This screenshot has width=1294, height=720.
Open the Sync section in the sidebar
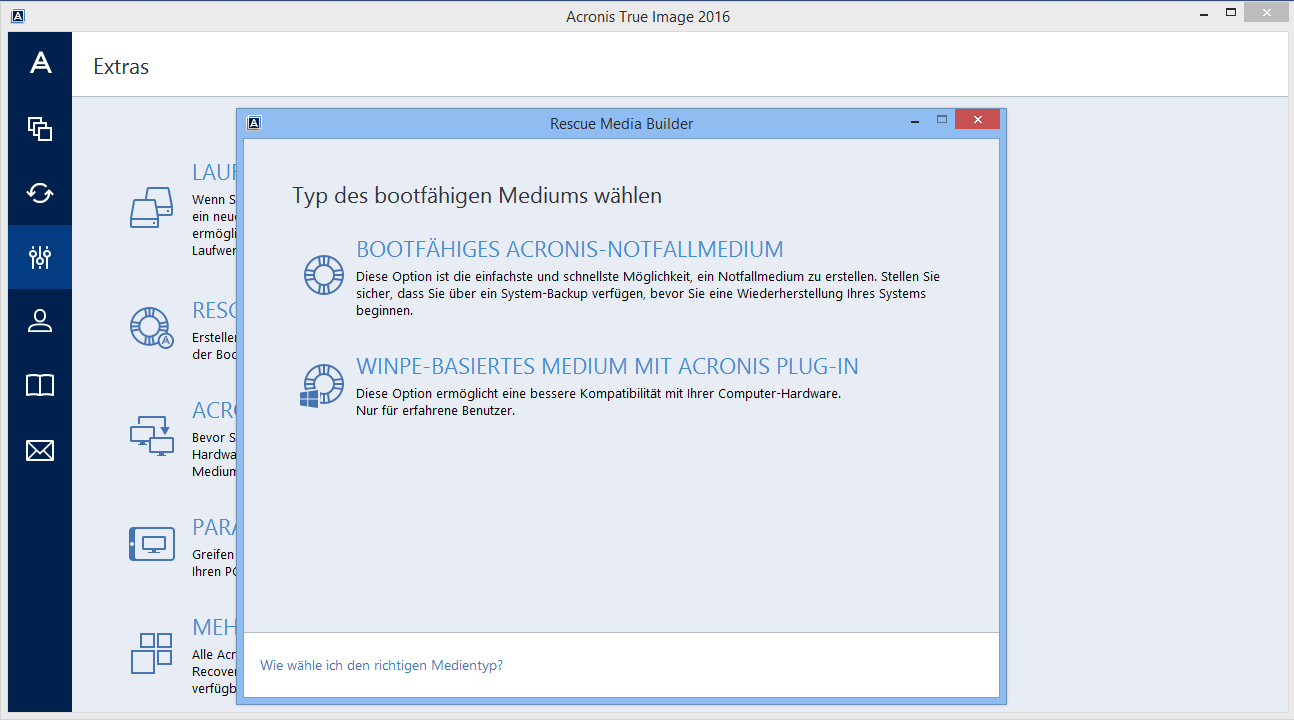40,193
